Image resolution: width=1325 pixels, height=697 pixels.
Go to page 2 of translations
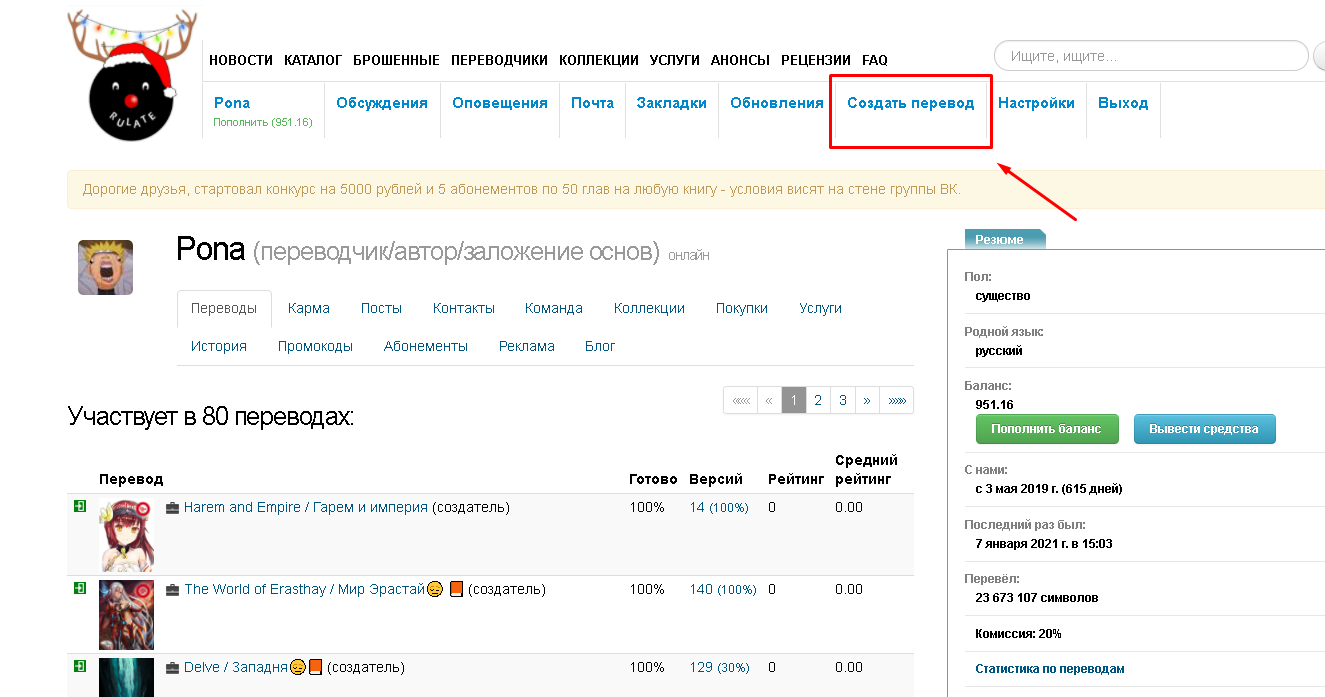click(x=818, y=400)
